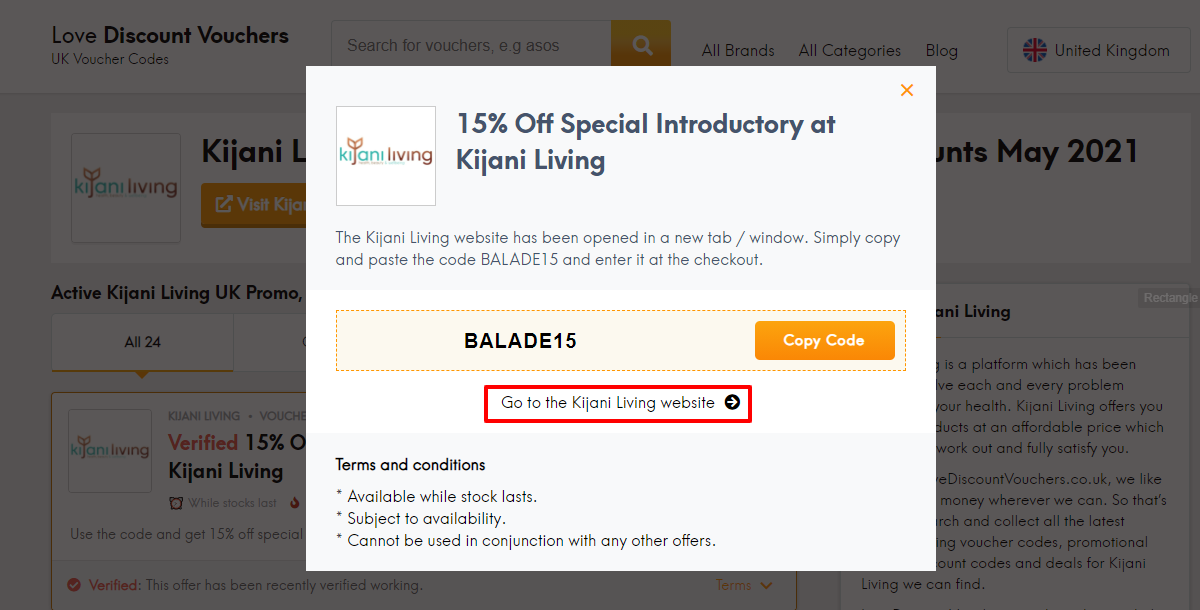Click the red verified checkmark icon
The width and height of the screenshot is (1200, 610).
click(x=74, y=585)
